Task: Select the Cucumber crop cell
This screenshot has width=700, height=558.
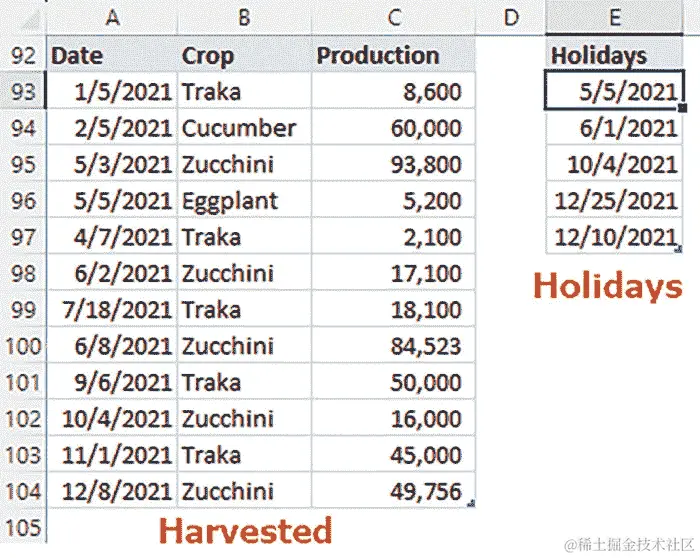Action: [244, 128]
